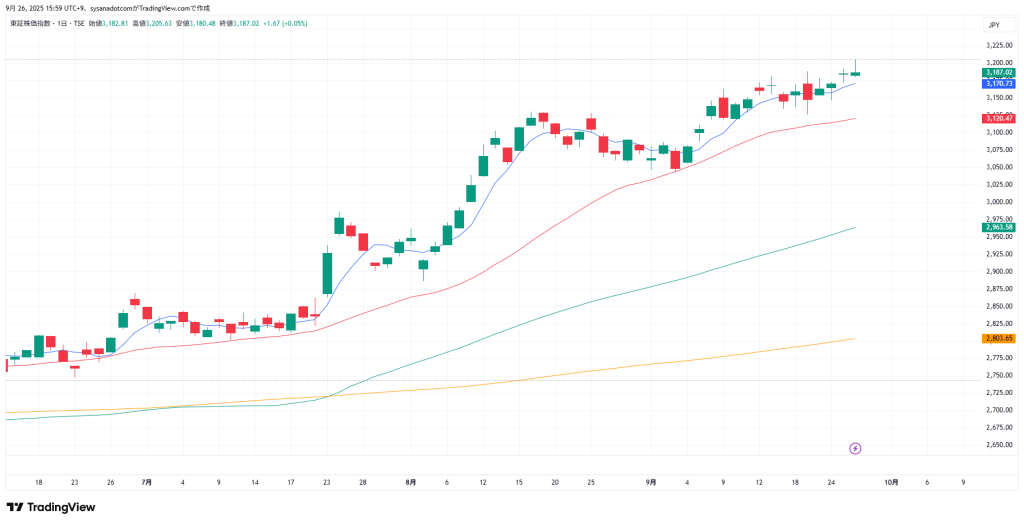The image size is (1024, 524).
Task: Click the orange 2,803.65 moving average label
Action: pyautogui.click(x=998, y=338)
